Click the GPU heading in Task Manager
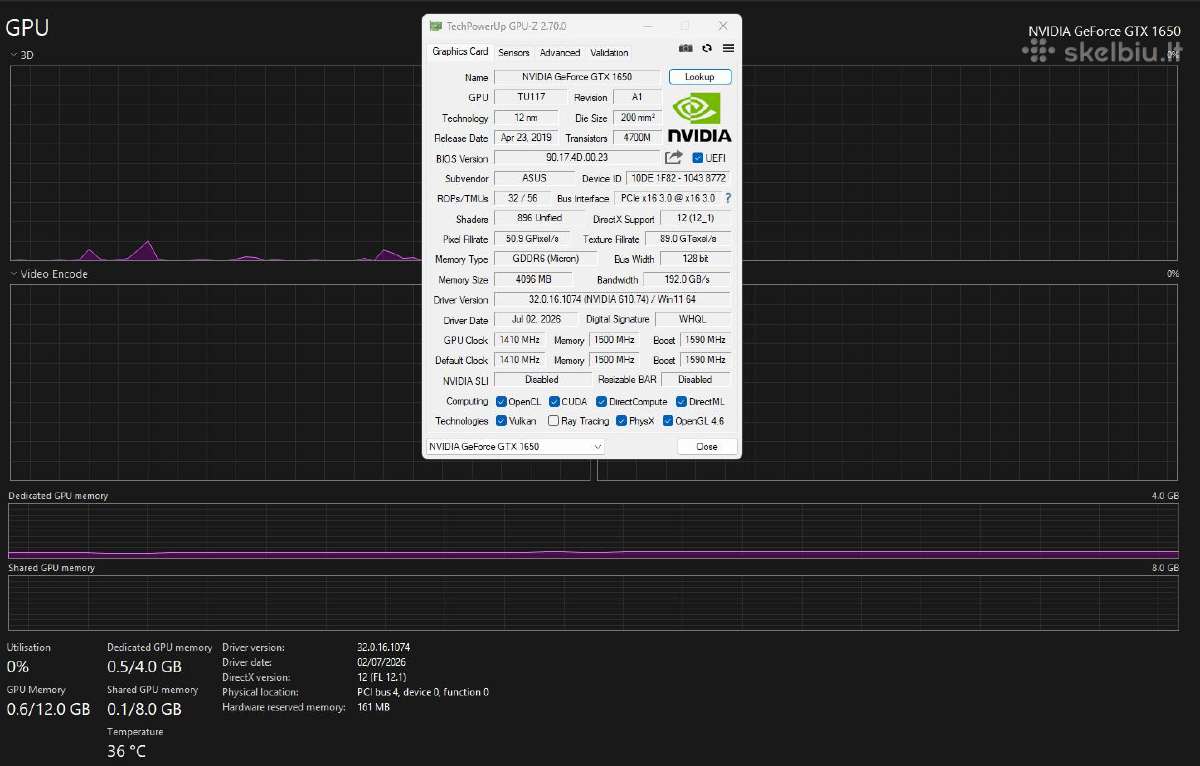This screenshot has height=766, width=1200. click(27, 28)
